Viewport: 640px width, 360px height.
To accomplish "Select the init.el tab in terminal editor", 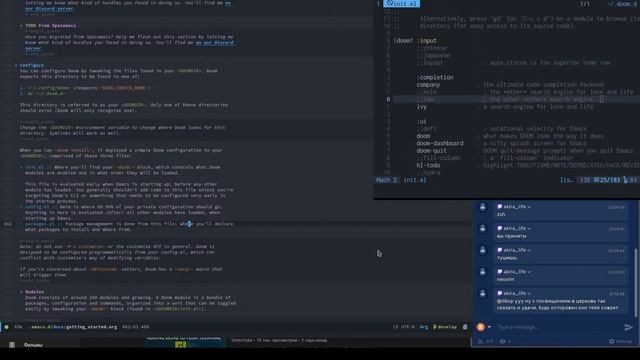I will [402, 4].
